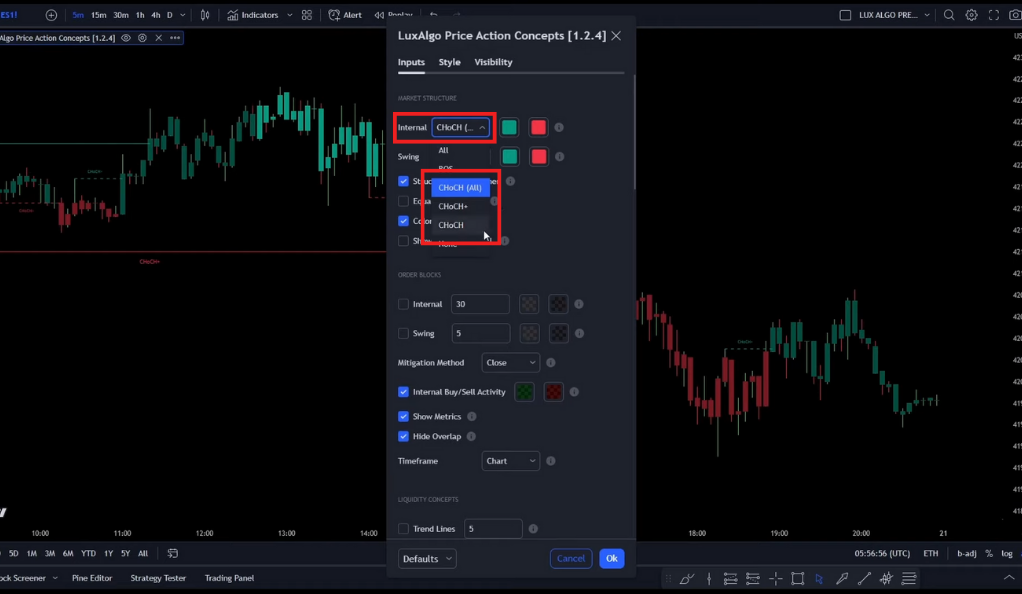Pick the green Internal structure color swatch
Image resolution: width=1022 pixels, height=594 pixels.
[x=509, y=127]
